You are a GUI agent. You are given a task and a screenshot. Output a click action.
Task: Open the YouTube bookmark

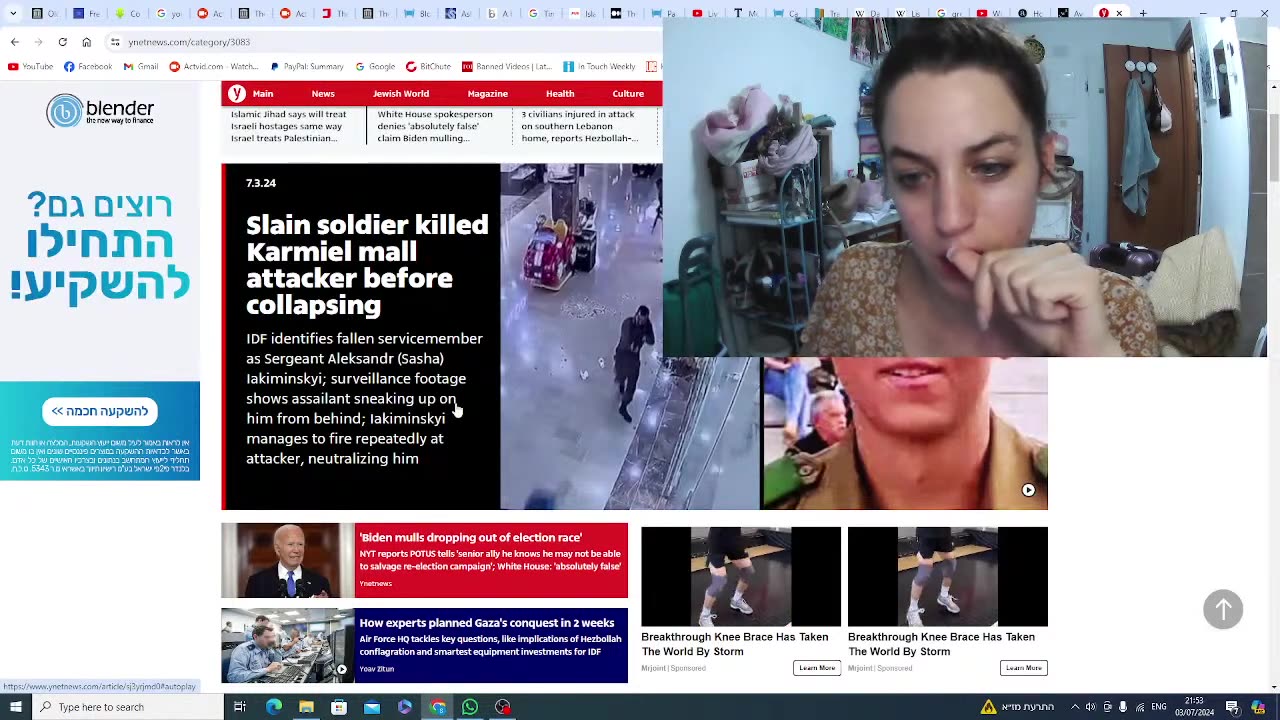point(30,67)
